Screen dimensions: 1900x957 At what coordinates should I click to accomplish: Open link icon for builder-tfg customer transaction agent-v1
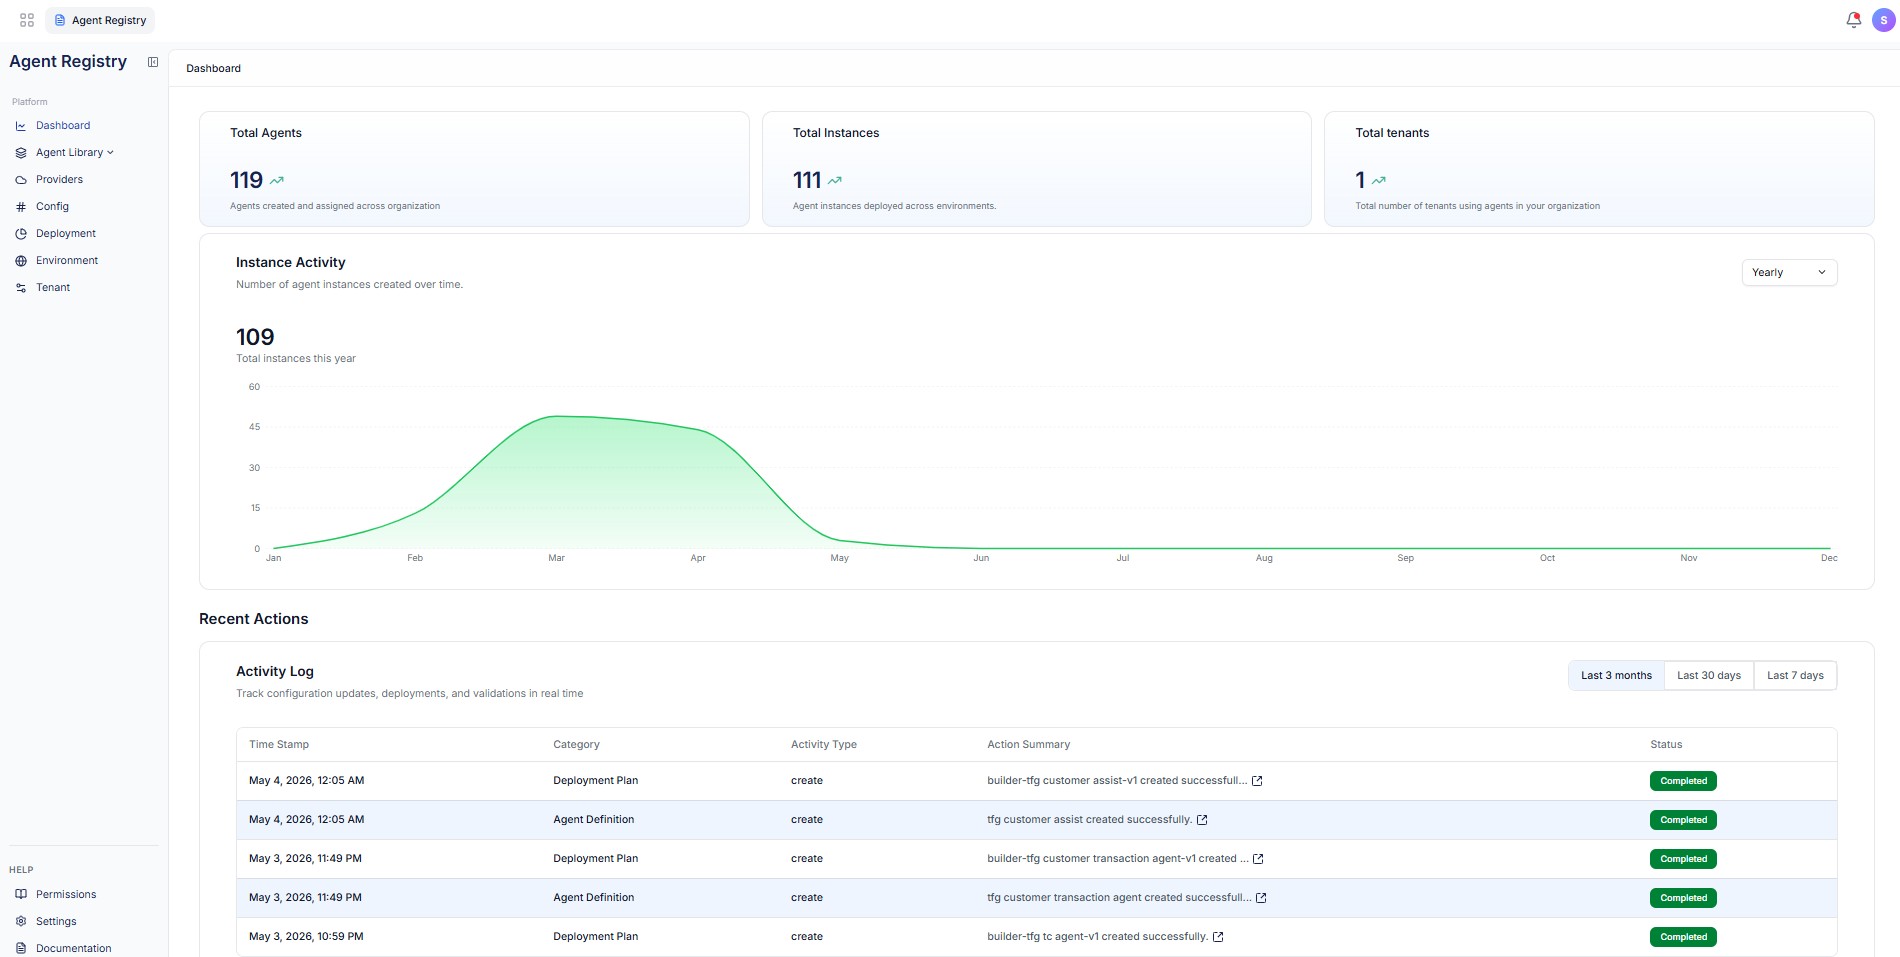(1258, 859)
